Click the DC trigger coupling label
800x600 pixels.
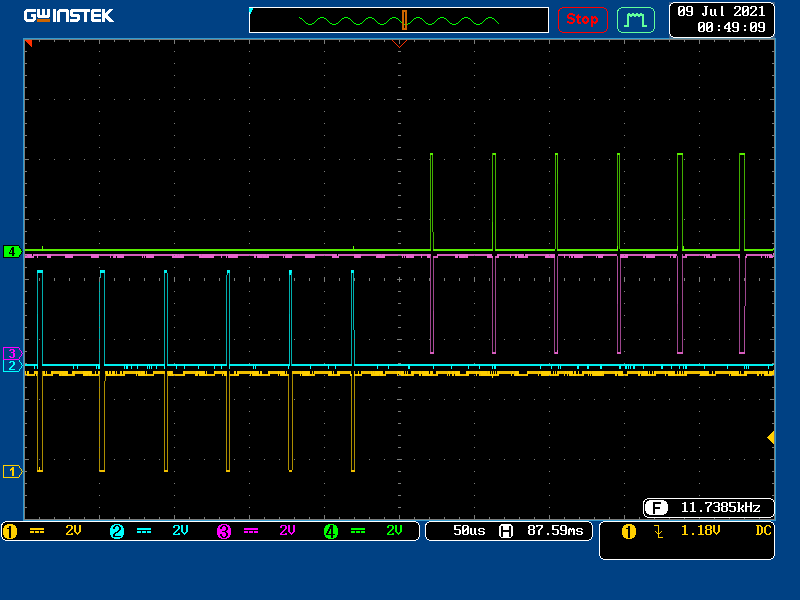pos(763,531)
